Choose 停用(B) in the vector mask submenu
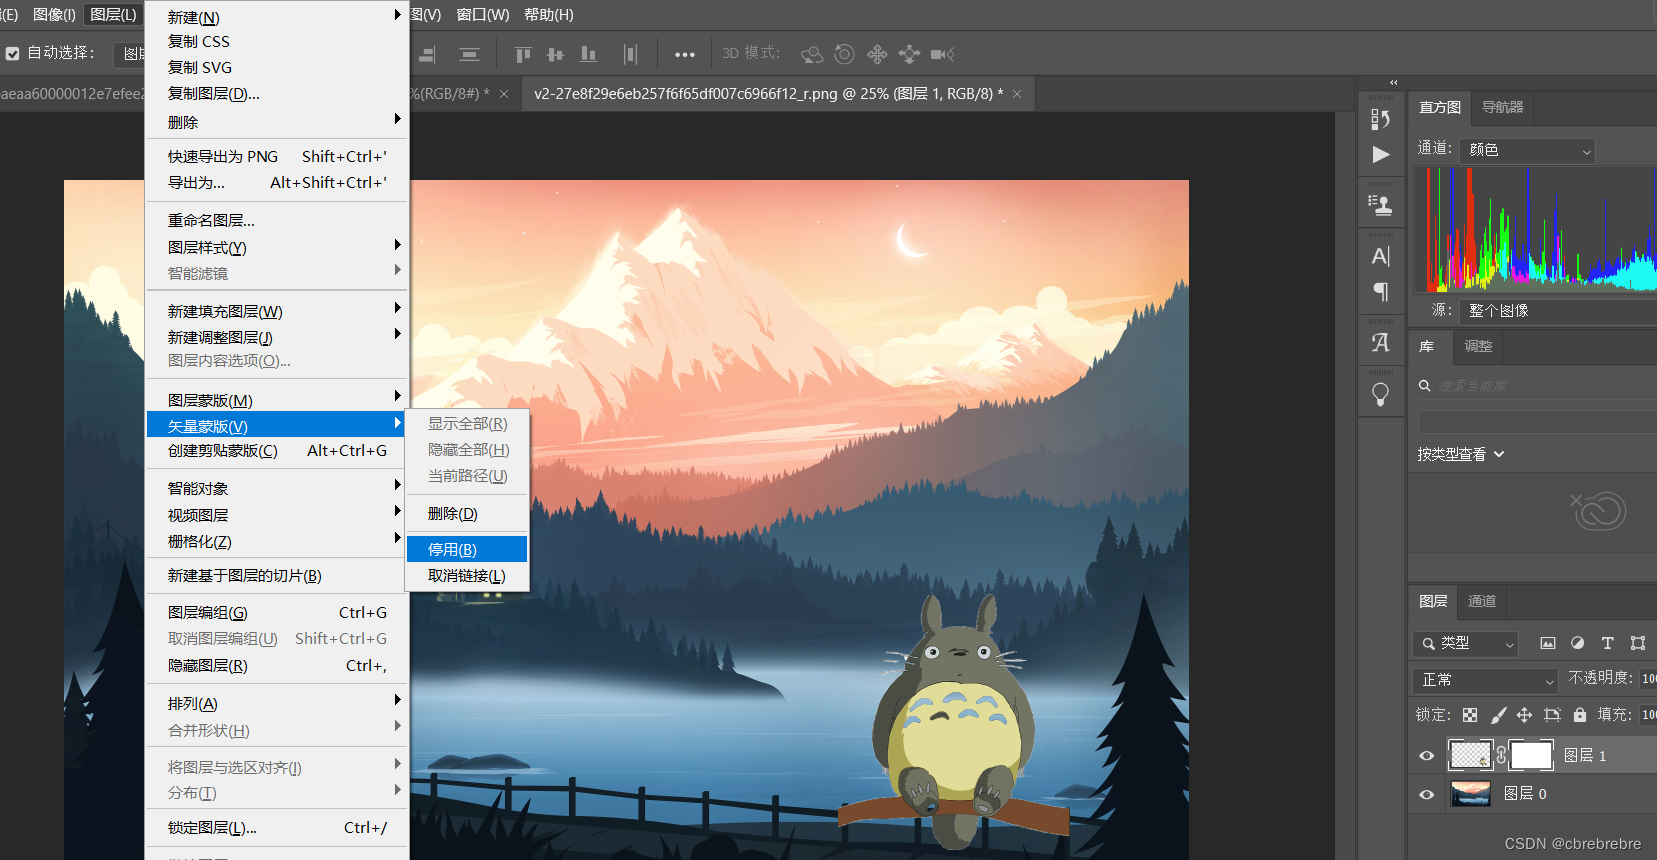1657x860 pixels. [x=467, y=549]
